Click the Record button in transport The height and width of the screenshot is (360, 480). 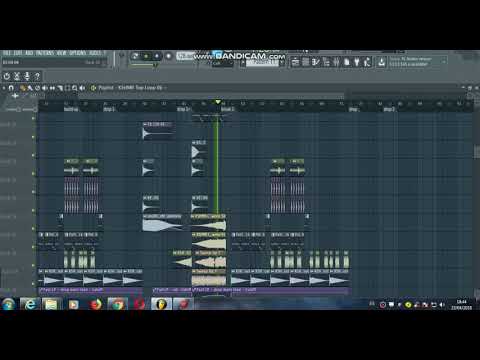click(168, 56)
